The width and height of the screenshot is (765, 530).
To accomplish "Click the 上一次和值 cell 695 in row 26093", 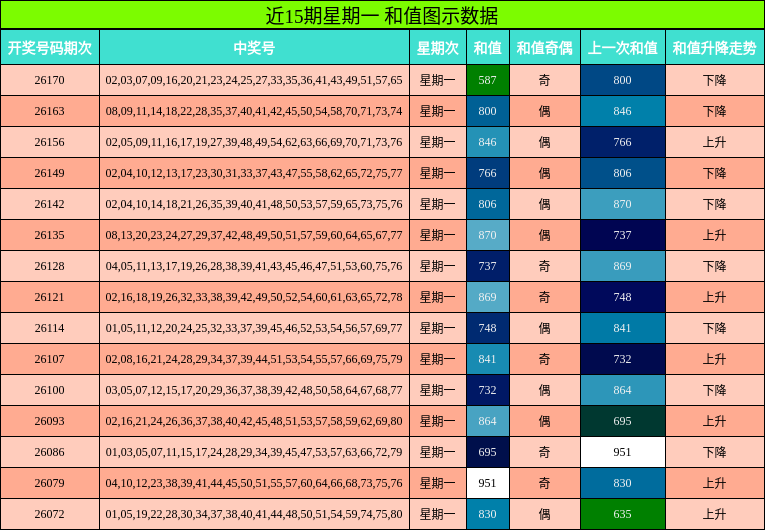I will point(623,421).
